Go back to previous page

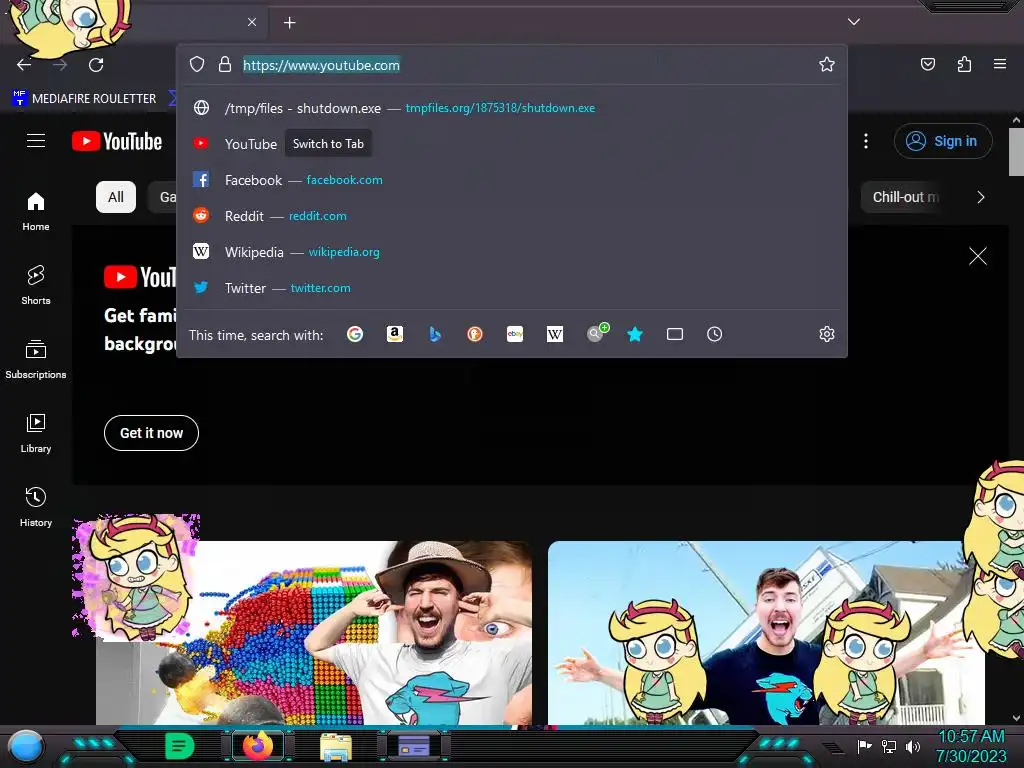24,65
